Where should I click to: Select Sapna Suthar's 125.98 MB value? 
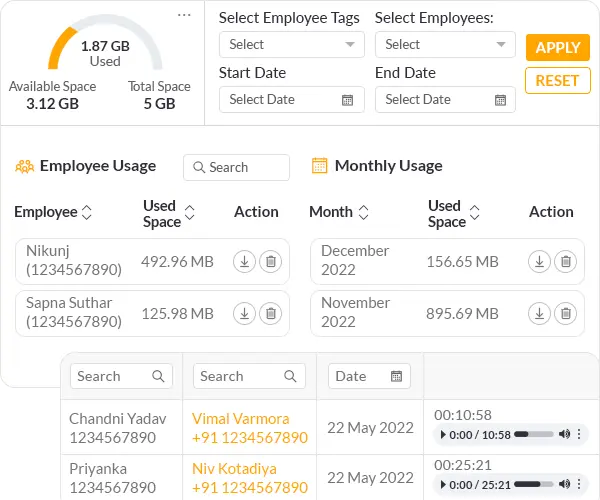(x=177, y=314)
